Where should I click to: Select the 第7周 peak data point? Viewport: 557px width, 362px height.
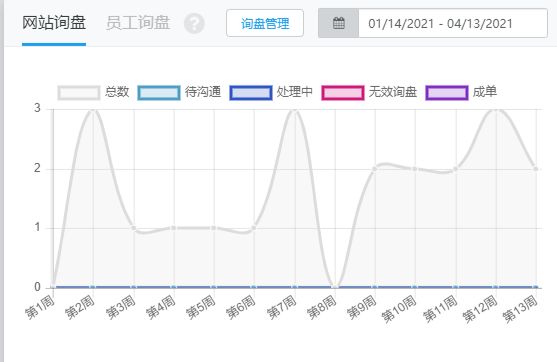294,109
